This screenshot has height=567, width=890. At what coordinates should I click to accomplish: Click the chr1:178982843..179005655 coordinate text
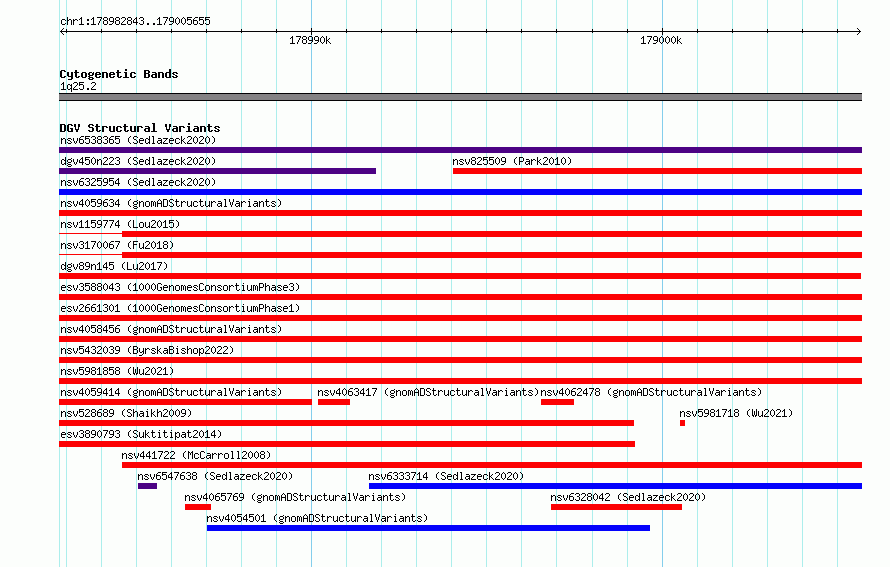tap(135, 22)
